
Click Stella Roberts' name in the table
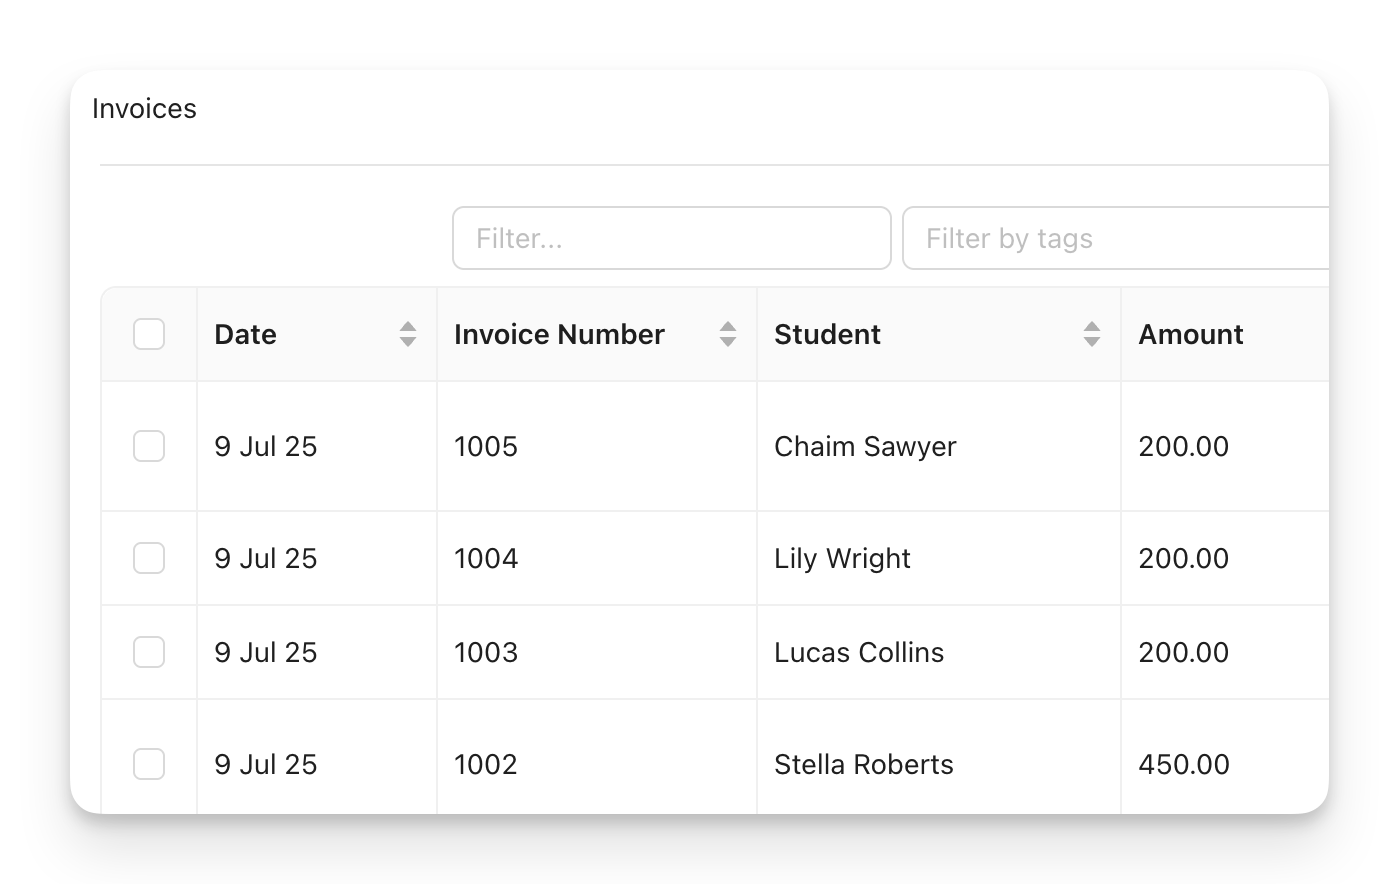(x=862, y=764)
